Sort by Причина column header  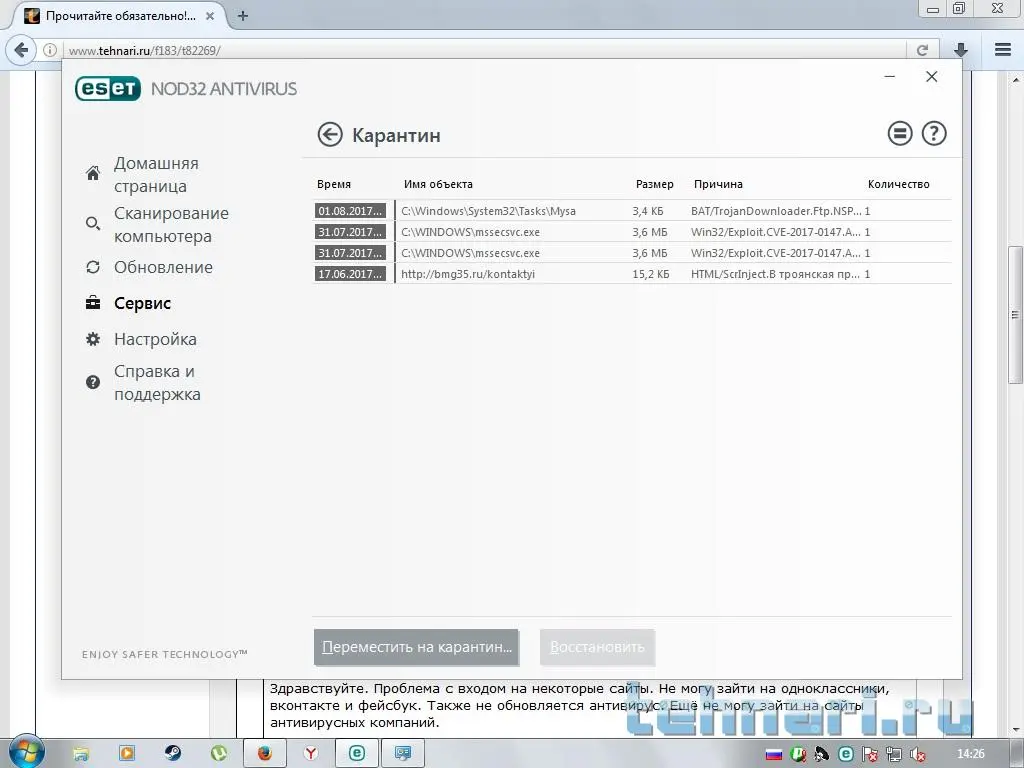[x=718, y=184]
